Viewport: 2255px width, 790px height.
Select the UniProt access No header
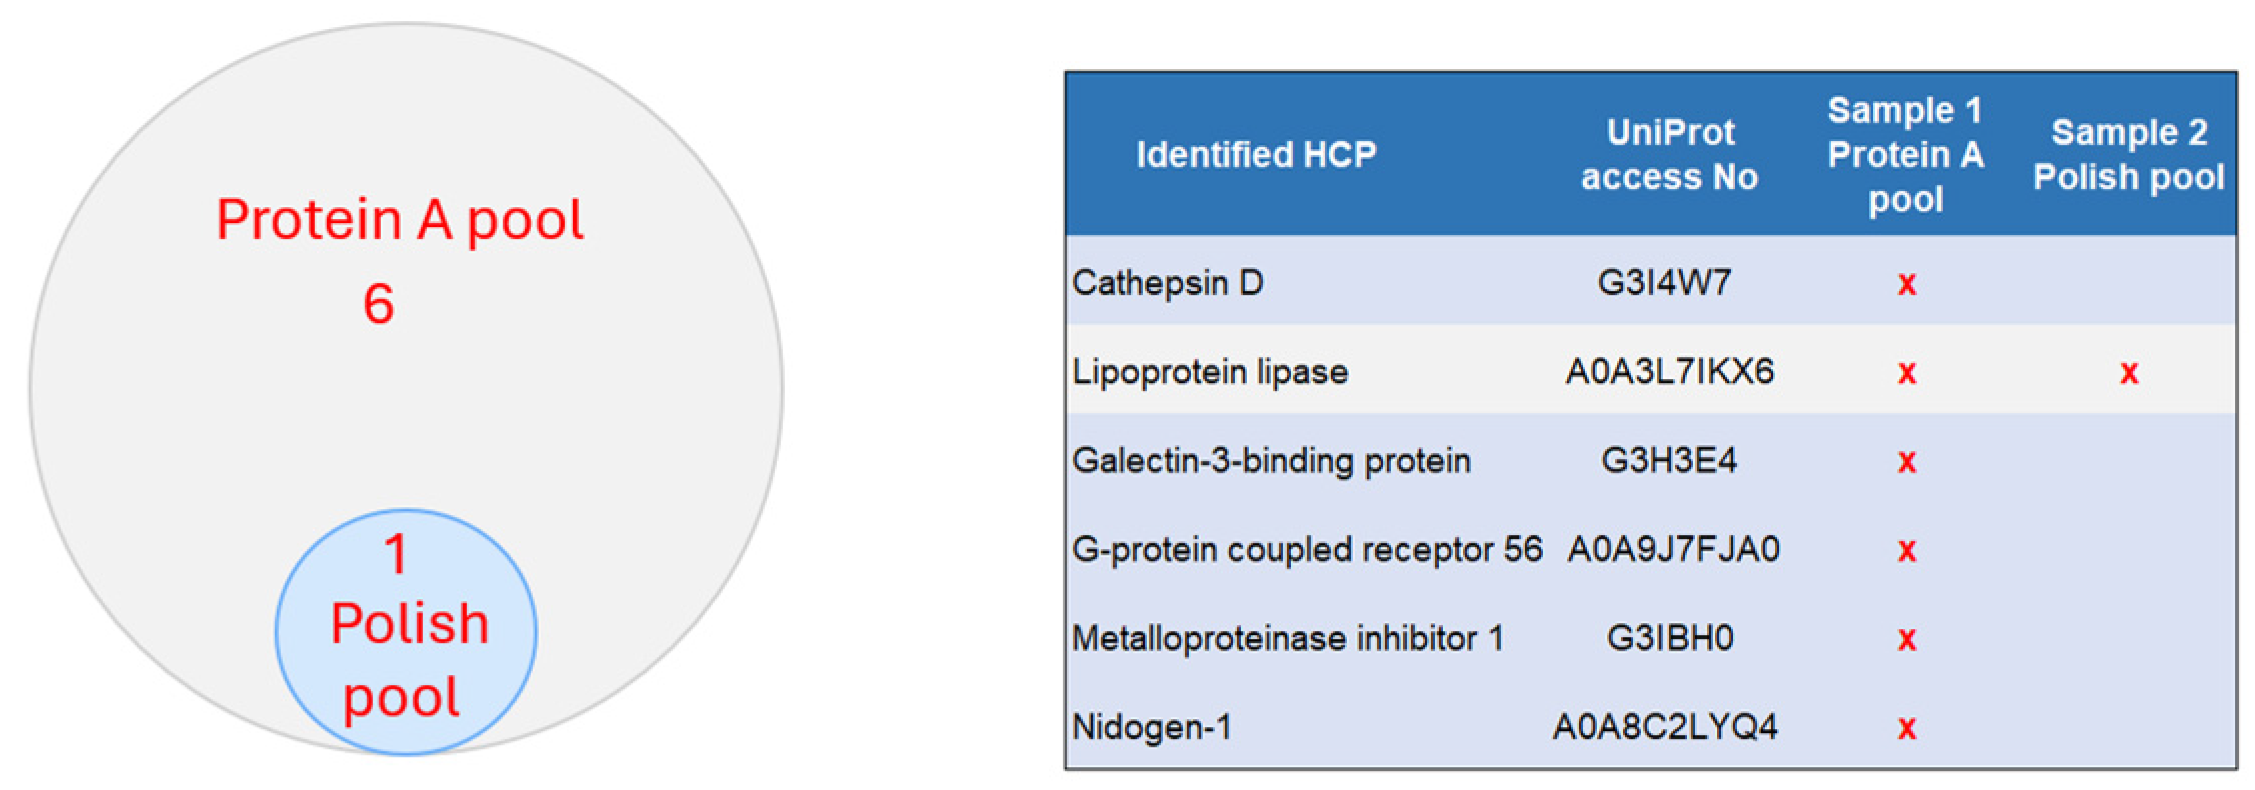(1669, 155)
